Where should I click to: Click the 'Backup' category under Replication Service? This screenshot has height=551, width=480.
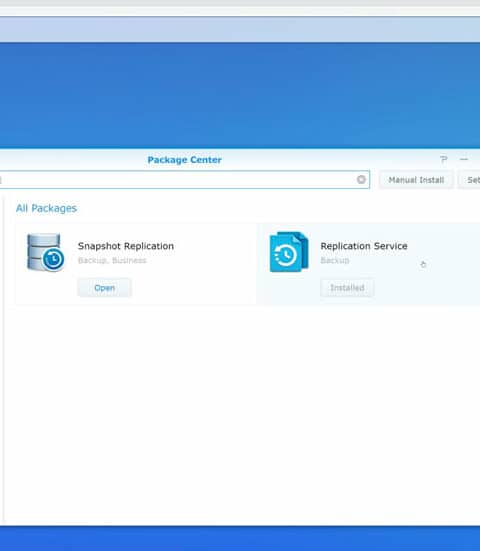(x=335, y=260)
